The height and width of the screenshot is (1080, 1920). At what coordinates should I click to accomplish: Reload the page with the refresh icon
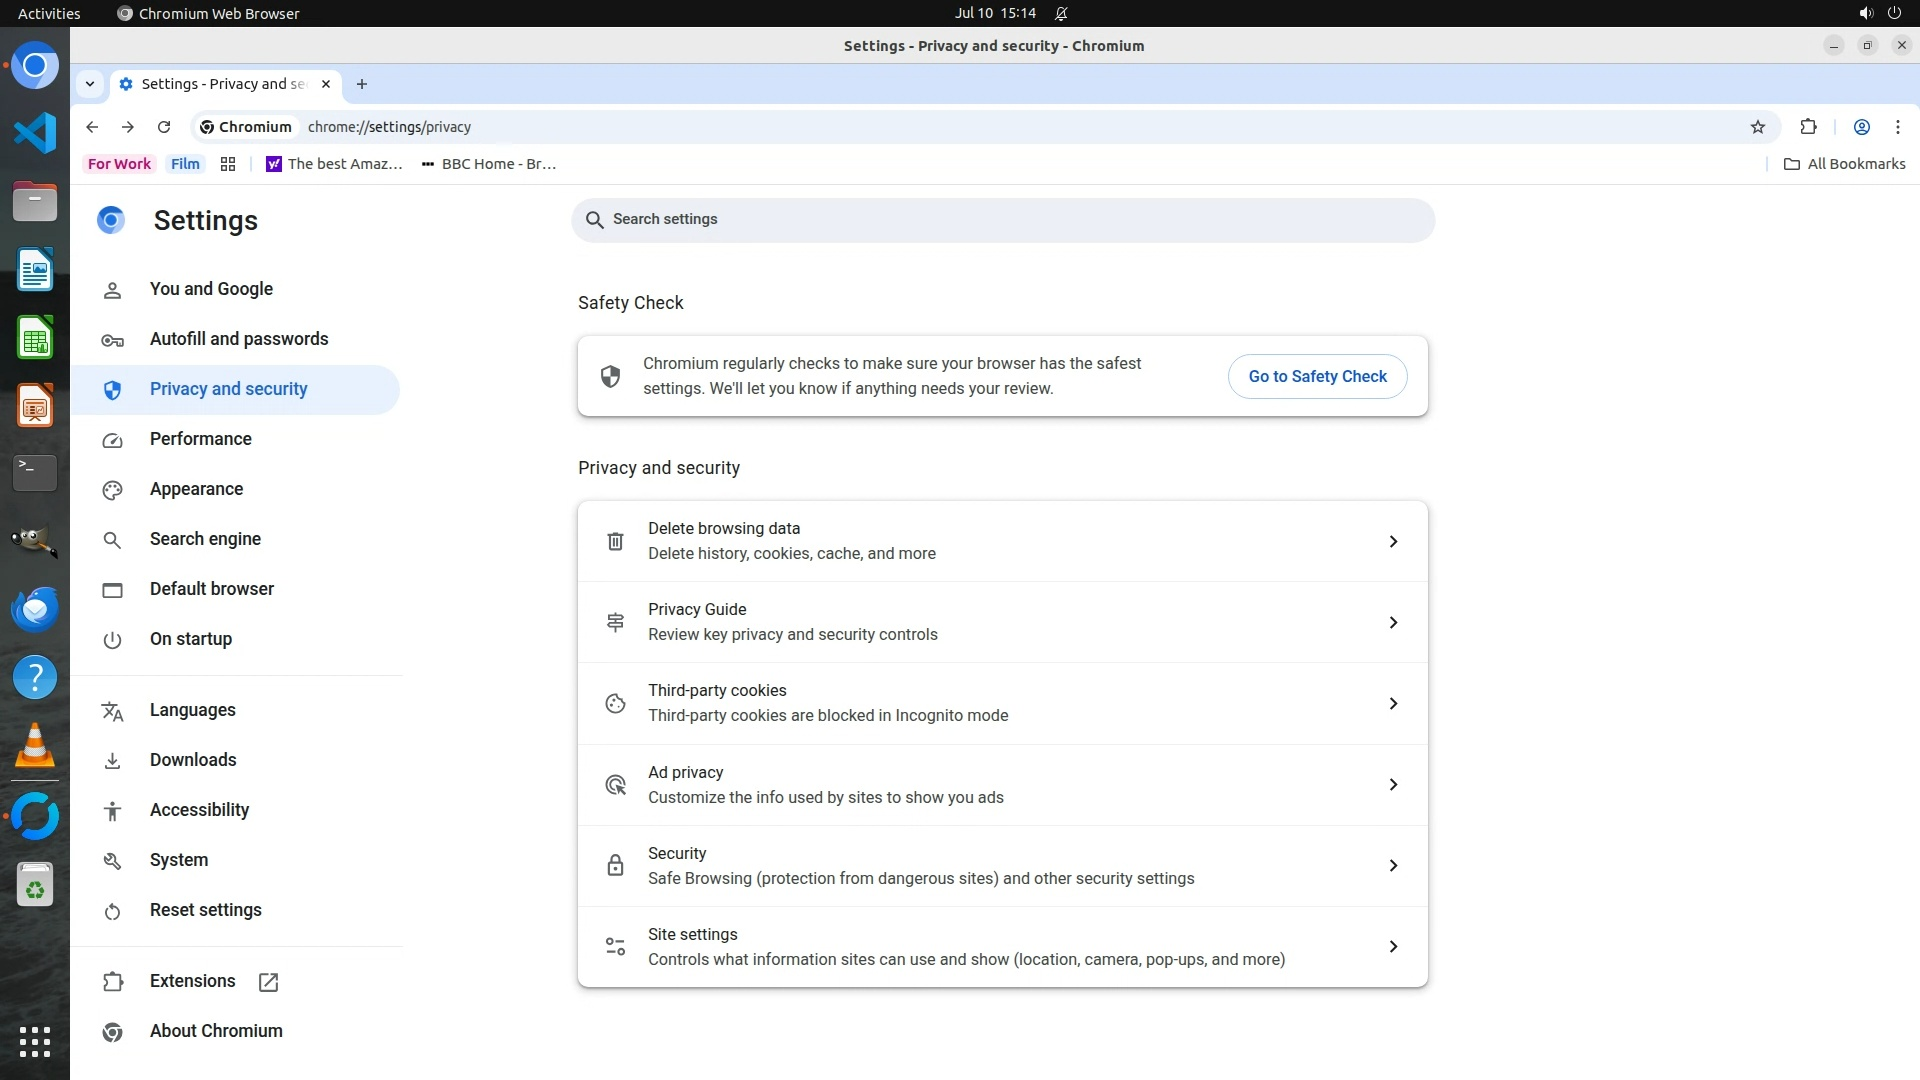click(x=164, y=127)
